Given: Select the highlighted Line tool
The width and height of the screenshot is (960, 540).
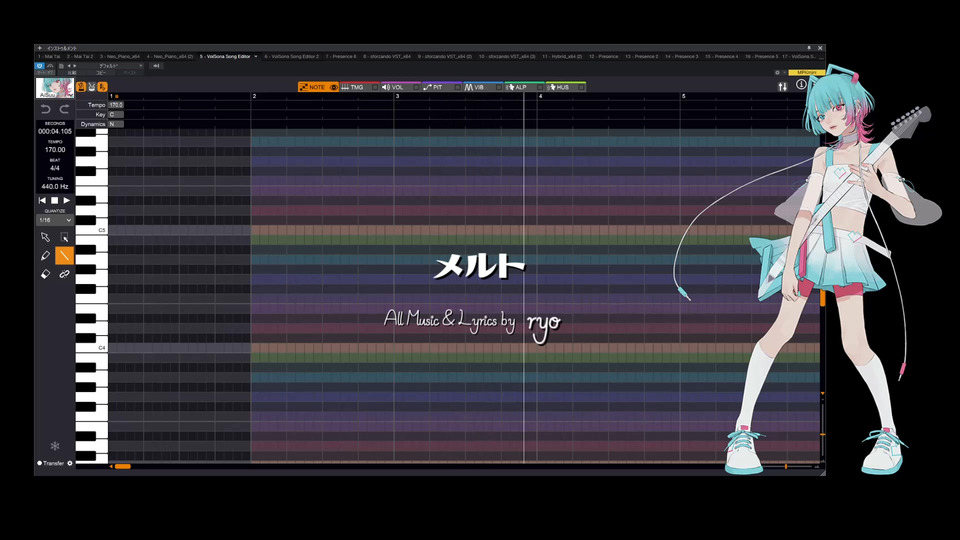Looking at the screenshot, I should 64,255.
